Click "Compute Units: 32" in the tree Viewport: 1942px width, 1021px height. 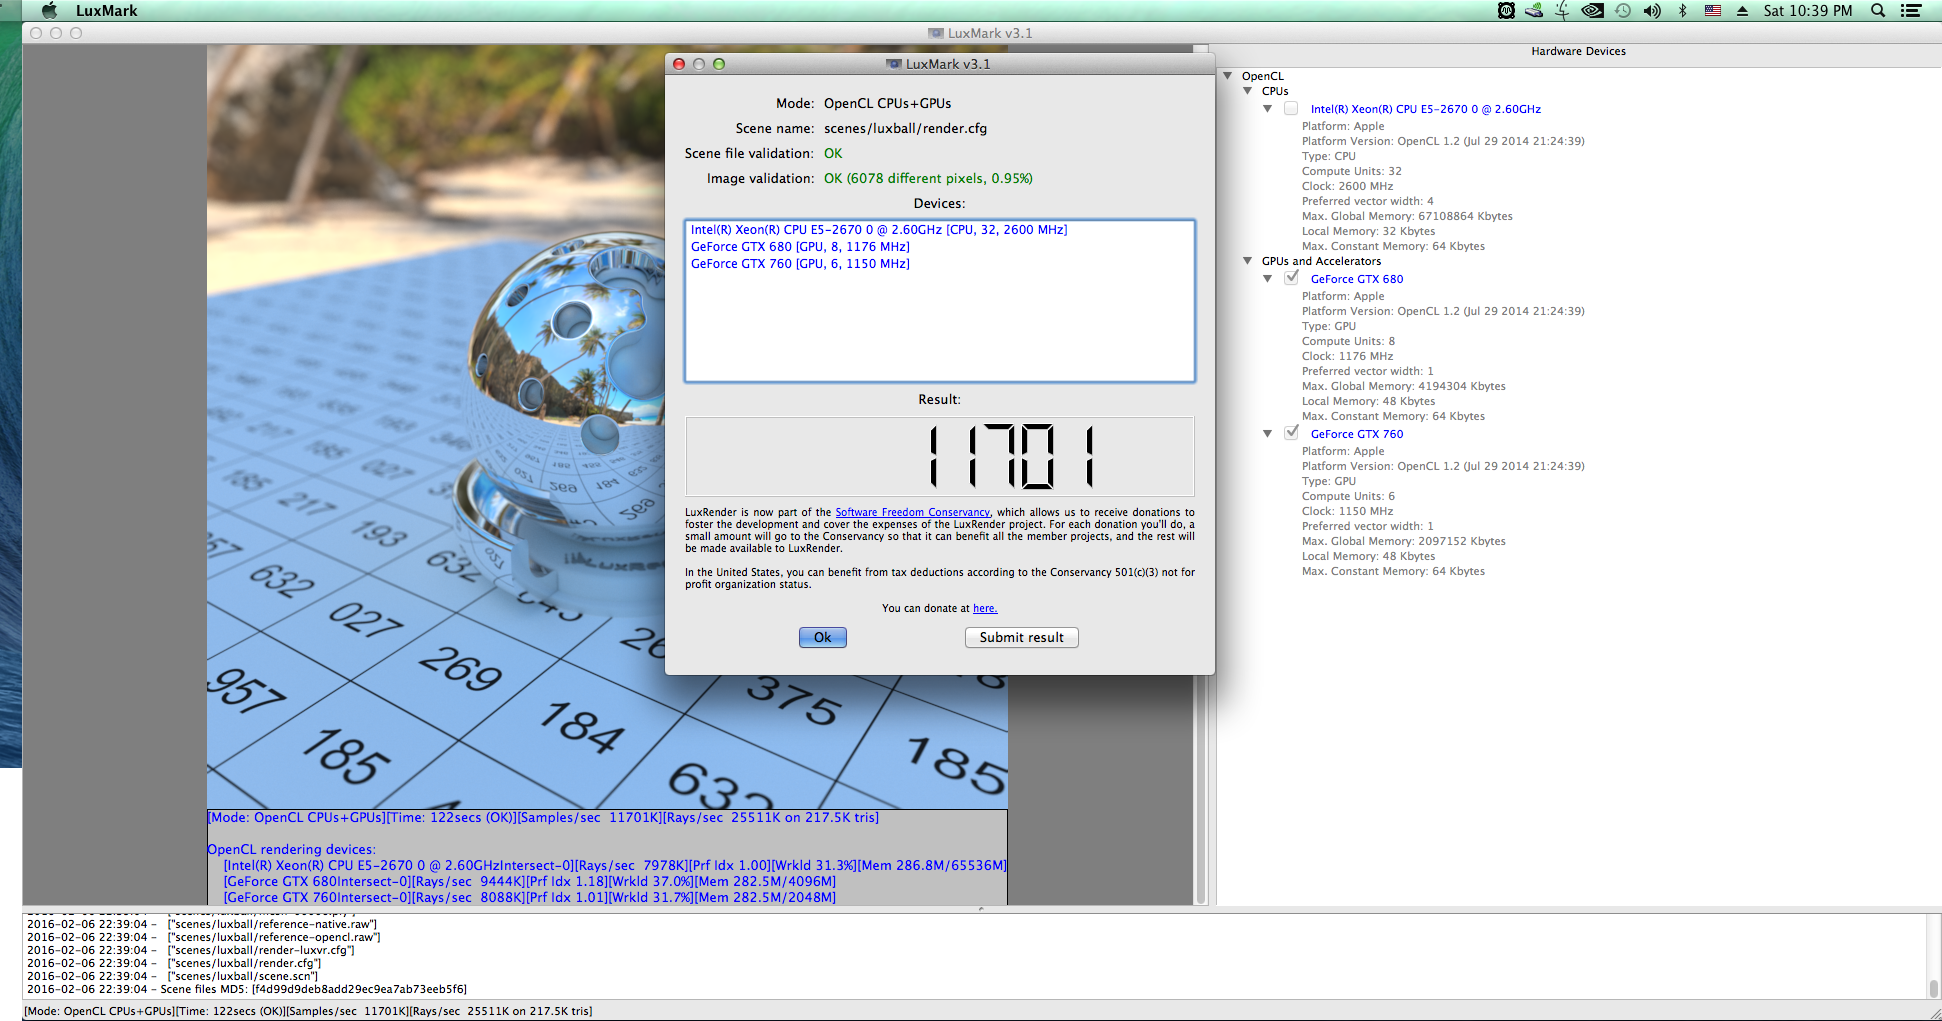(1351, 171)
